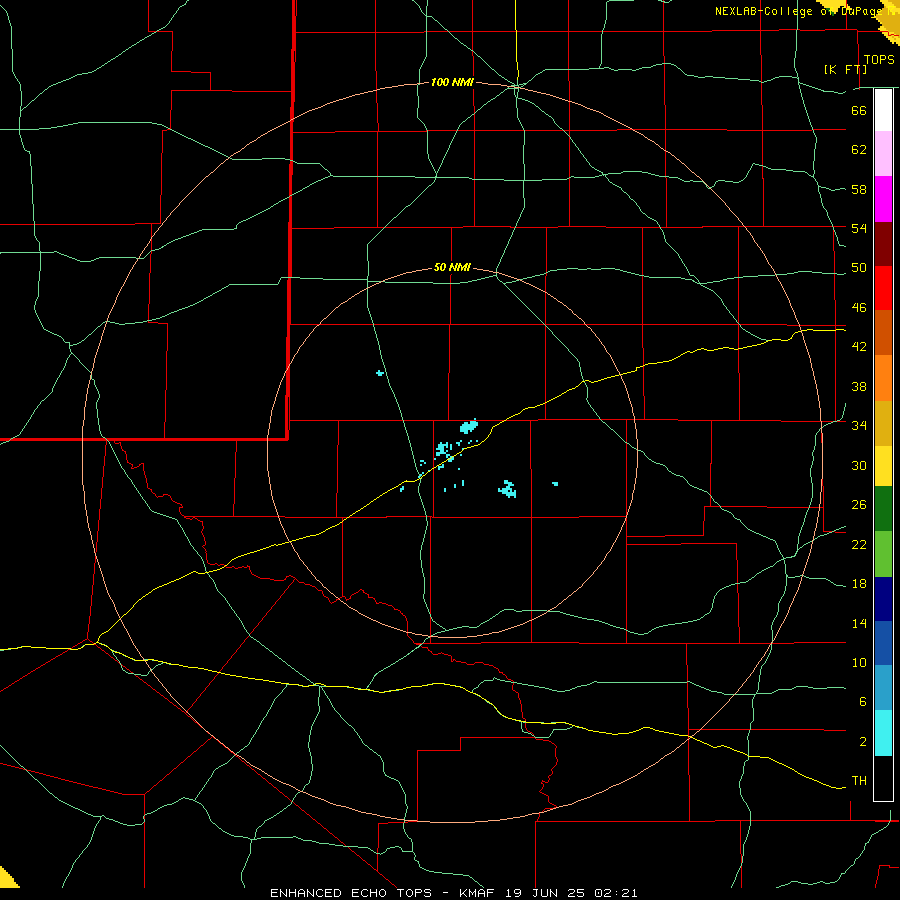900x900 pixels.
Task: Click the bright cyan legend color swatch
Action: click(x=883, y=733)
